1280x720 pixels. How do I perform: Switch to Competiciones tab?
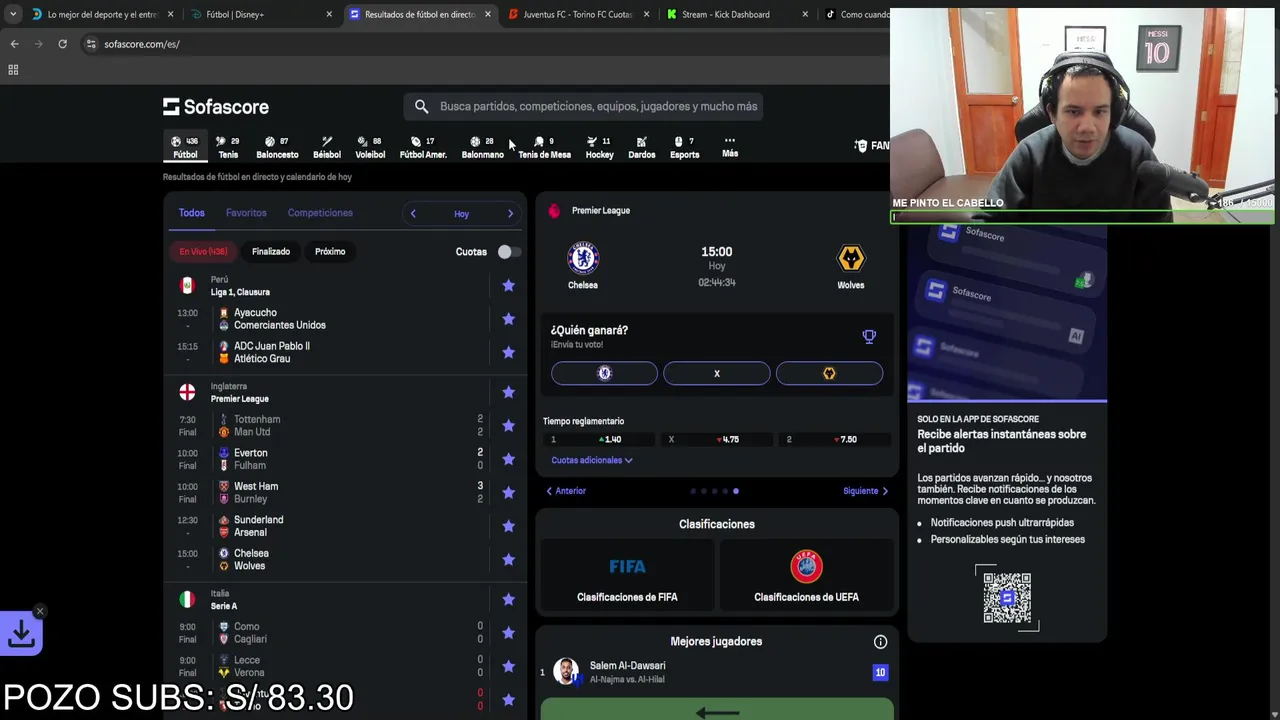click(320, 213)
